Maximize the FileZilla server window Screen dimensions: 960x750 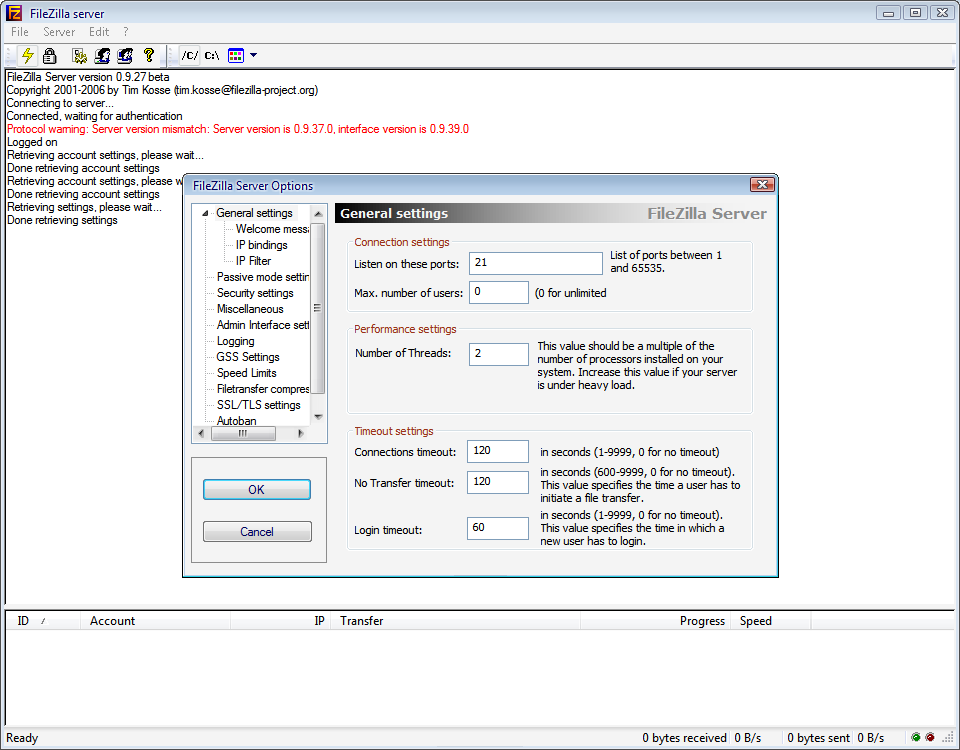click(915, 12)
